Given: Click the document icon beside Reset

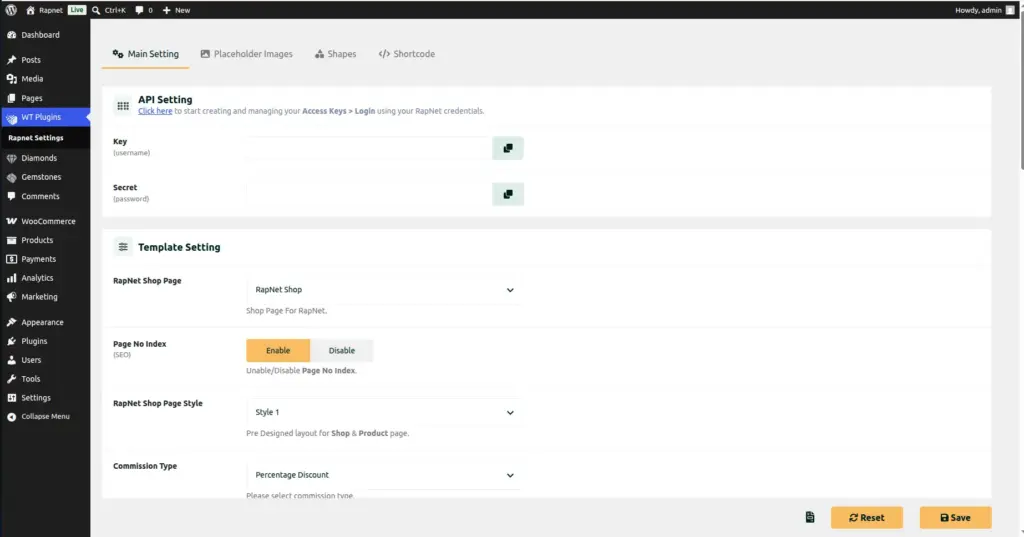Looking at the screenshot, I should (810, 517).
